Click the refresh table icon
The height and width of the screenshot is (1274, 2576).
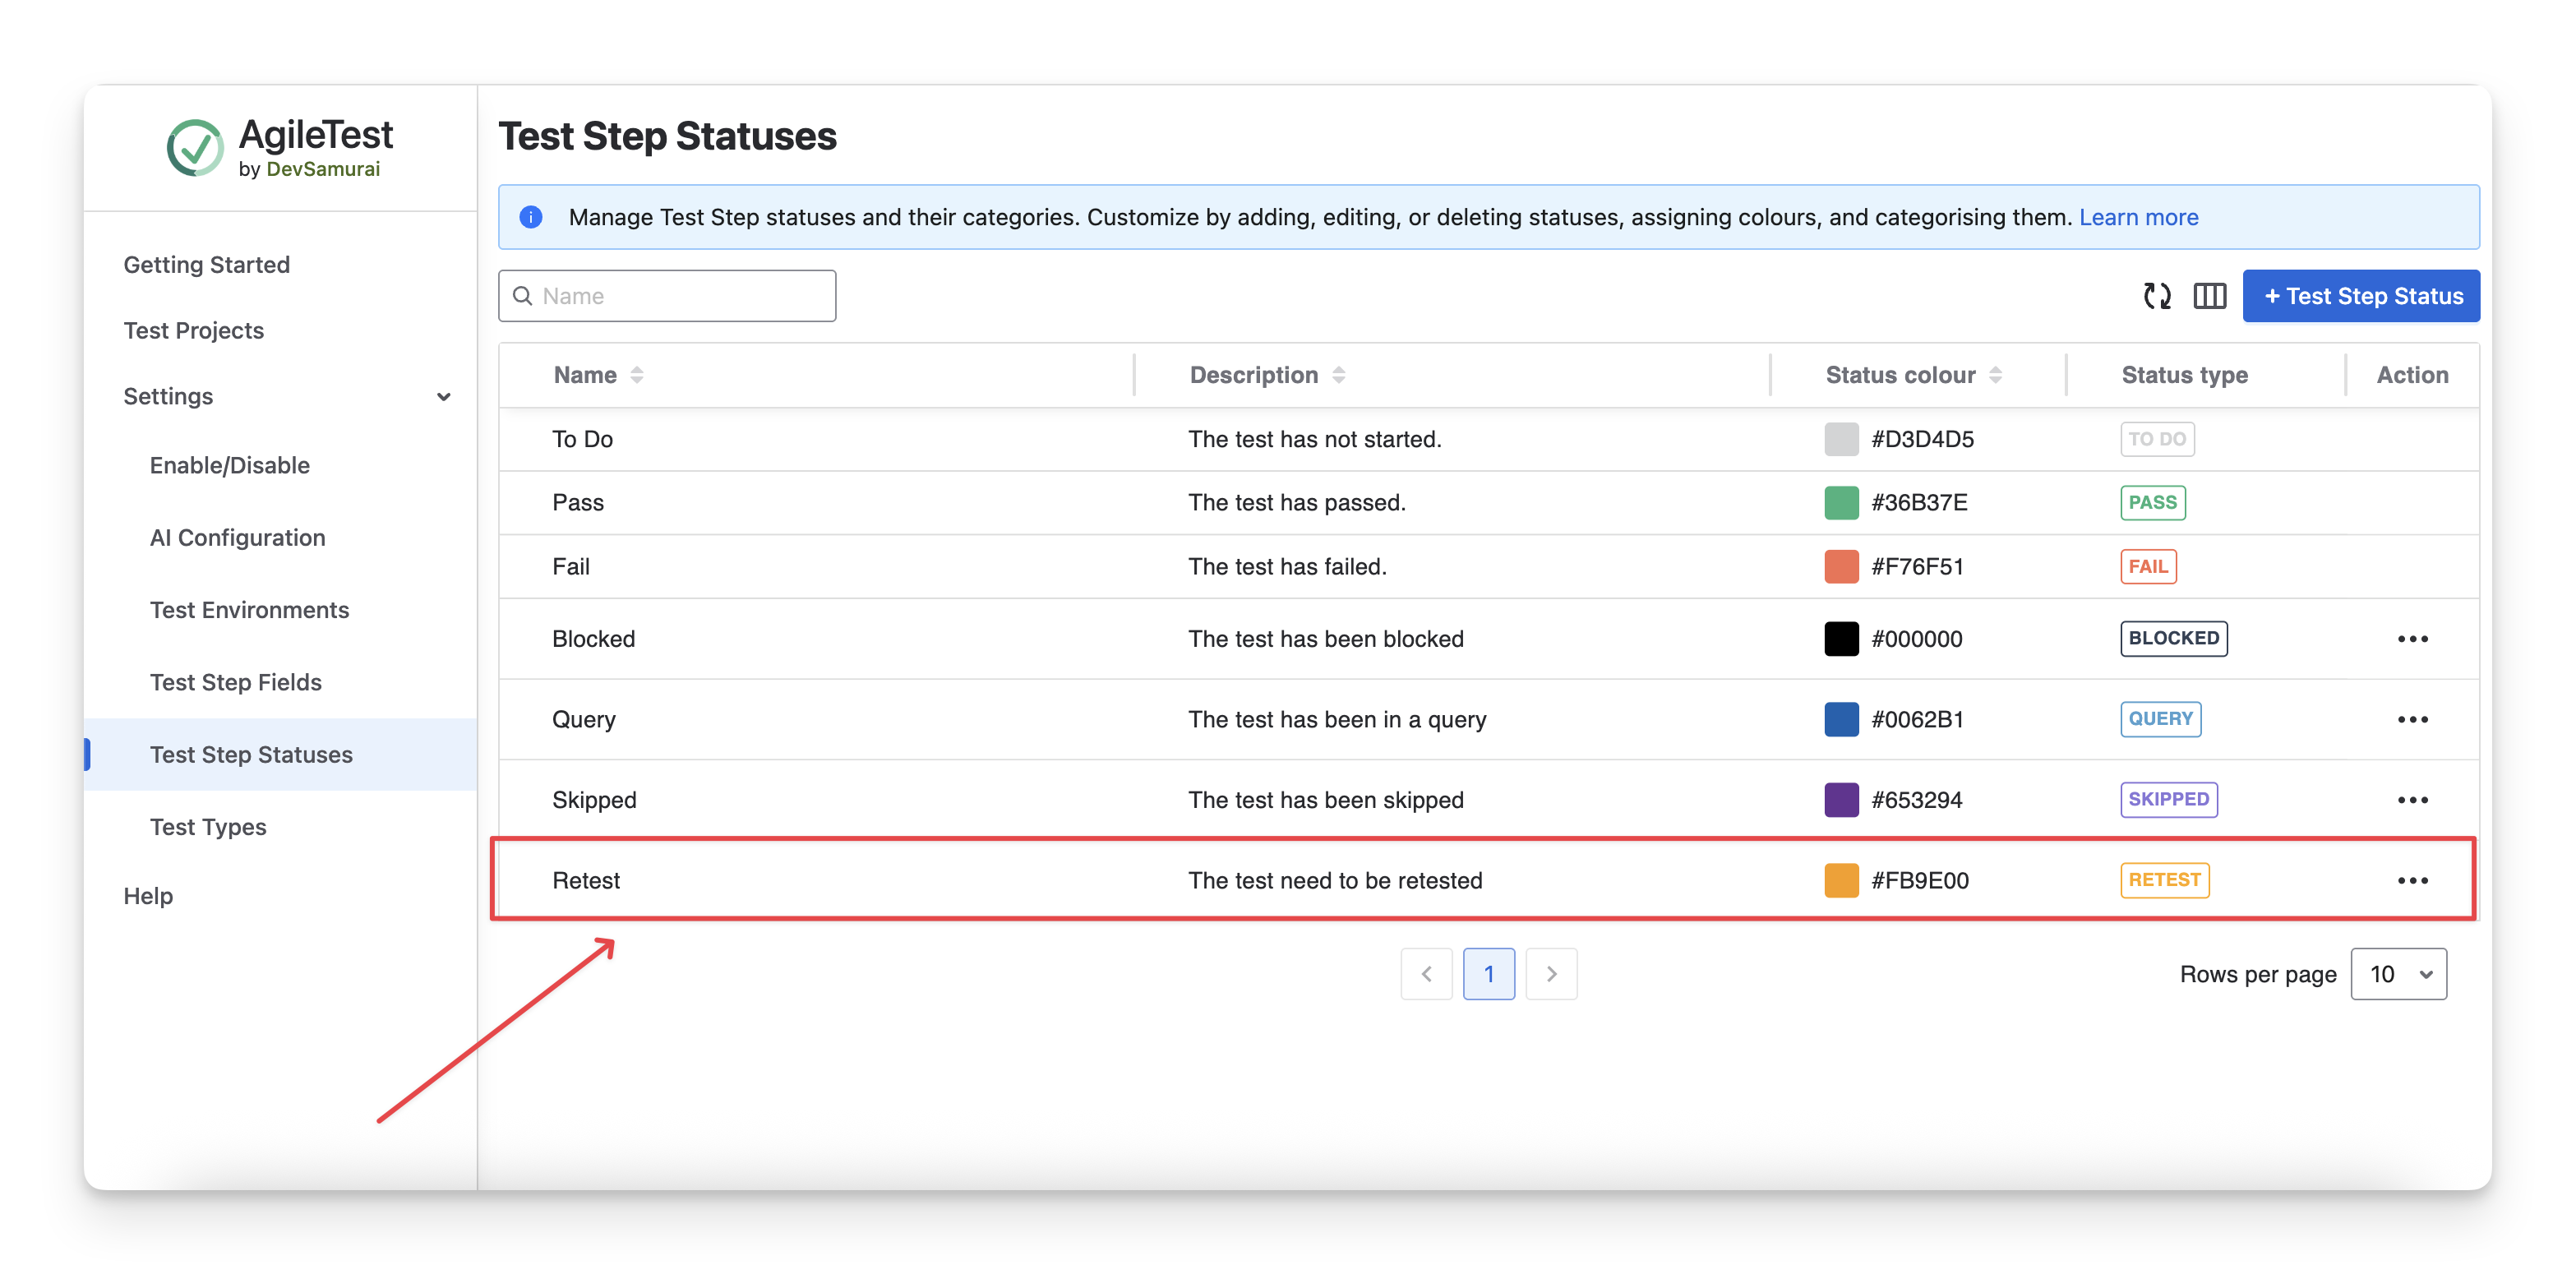pyautogui.click(x=2157, y=296)
